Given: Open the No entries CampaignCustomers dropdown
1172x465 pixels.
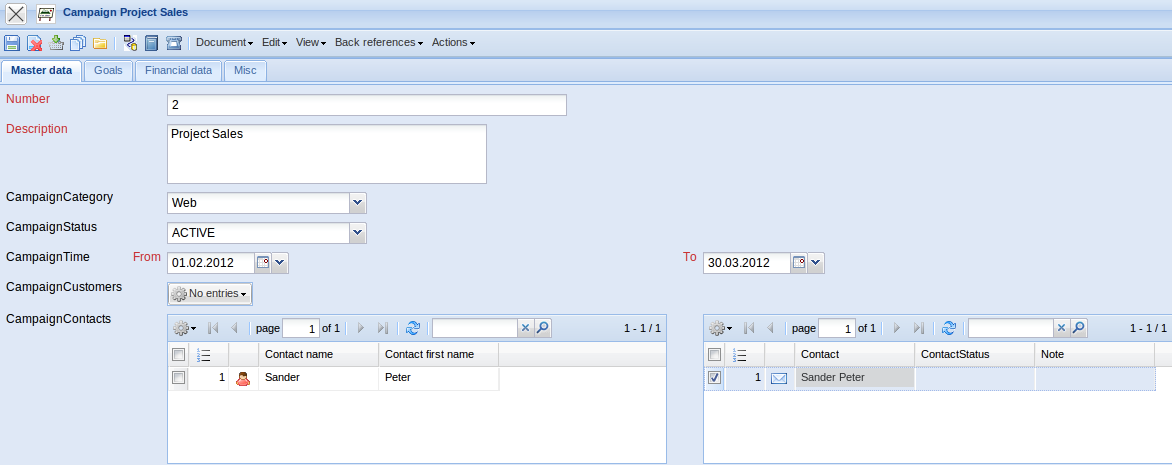Looking at the screenshot, I should [x=210, y=294].
